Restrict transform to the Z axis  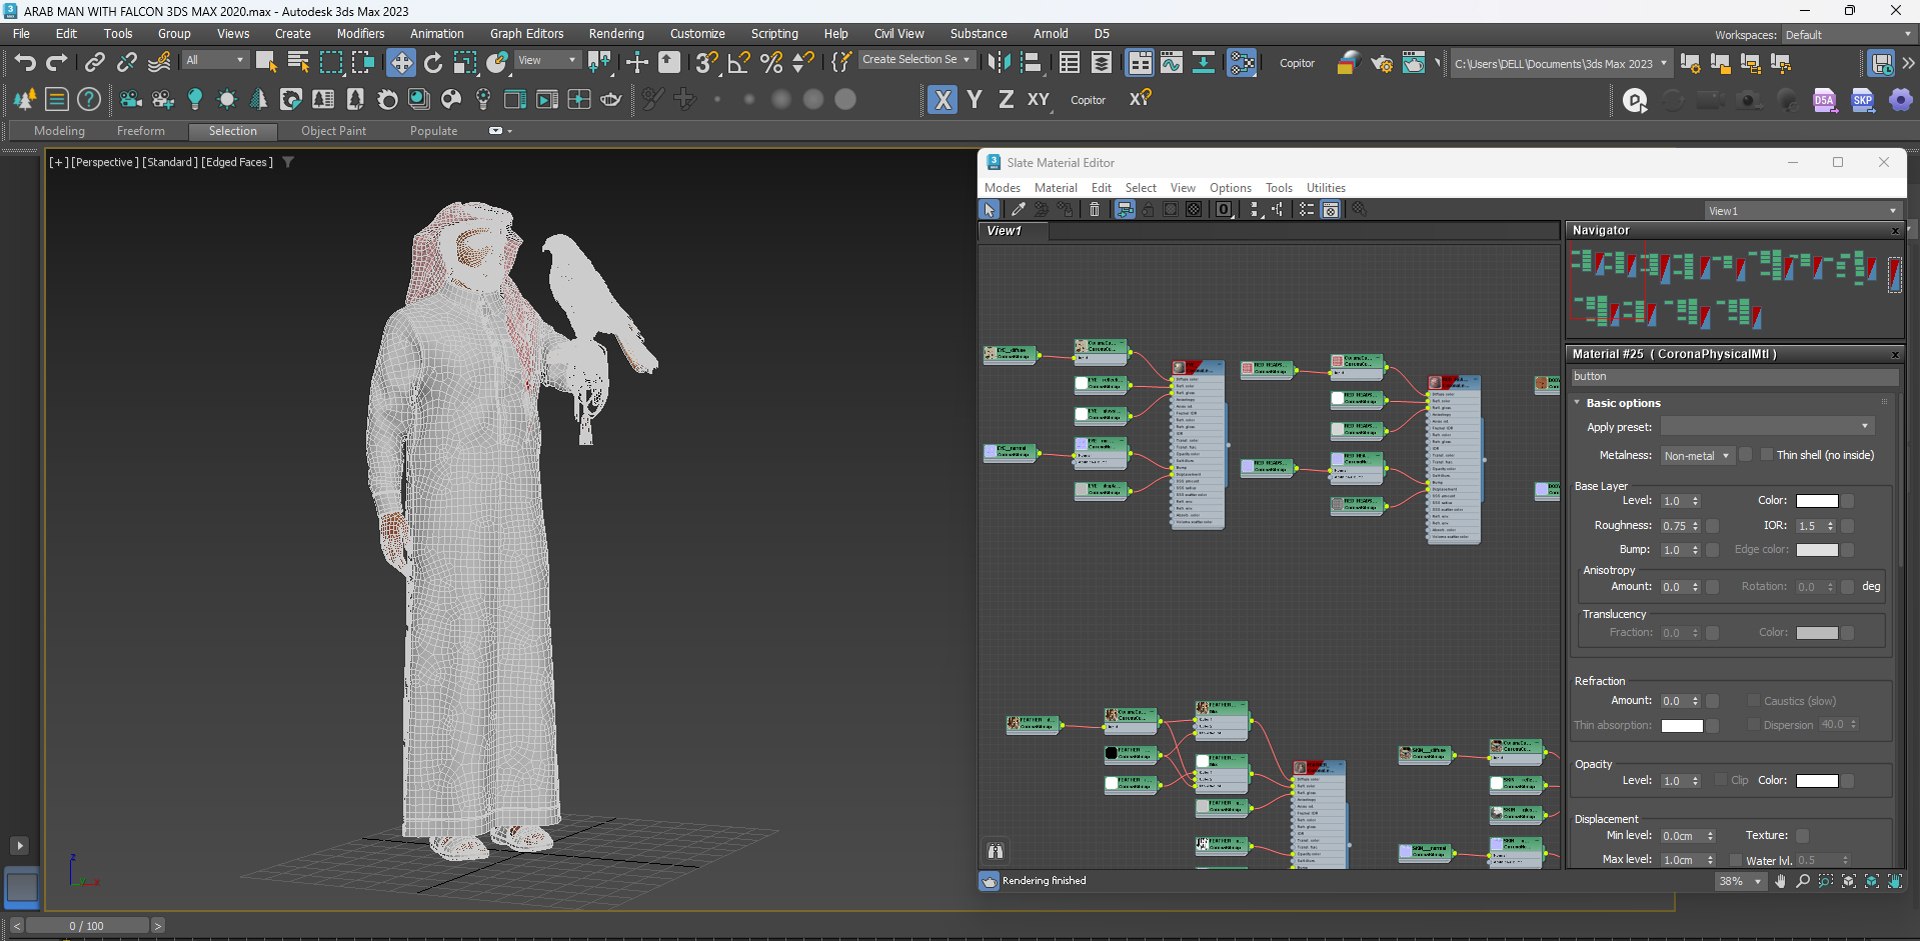point(1006,100)
